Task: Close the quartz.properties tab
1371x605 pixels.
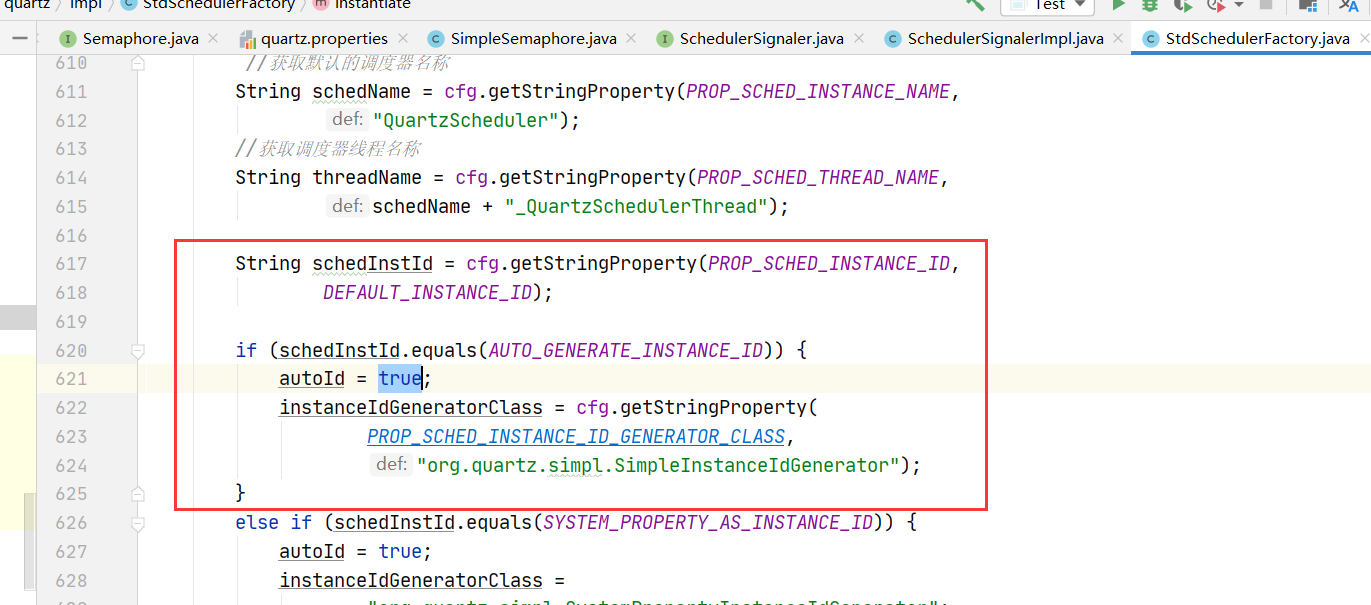Action: (x=402, y=40)
